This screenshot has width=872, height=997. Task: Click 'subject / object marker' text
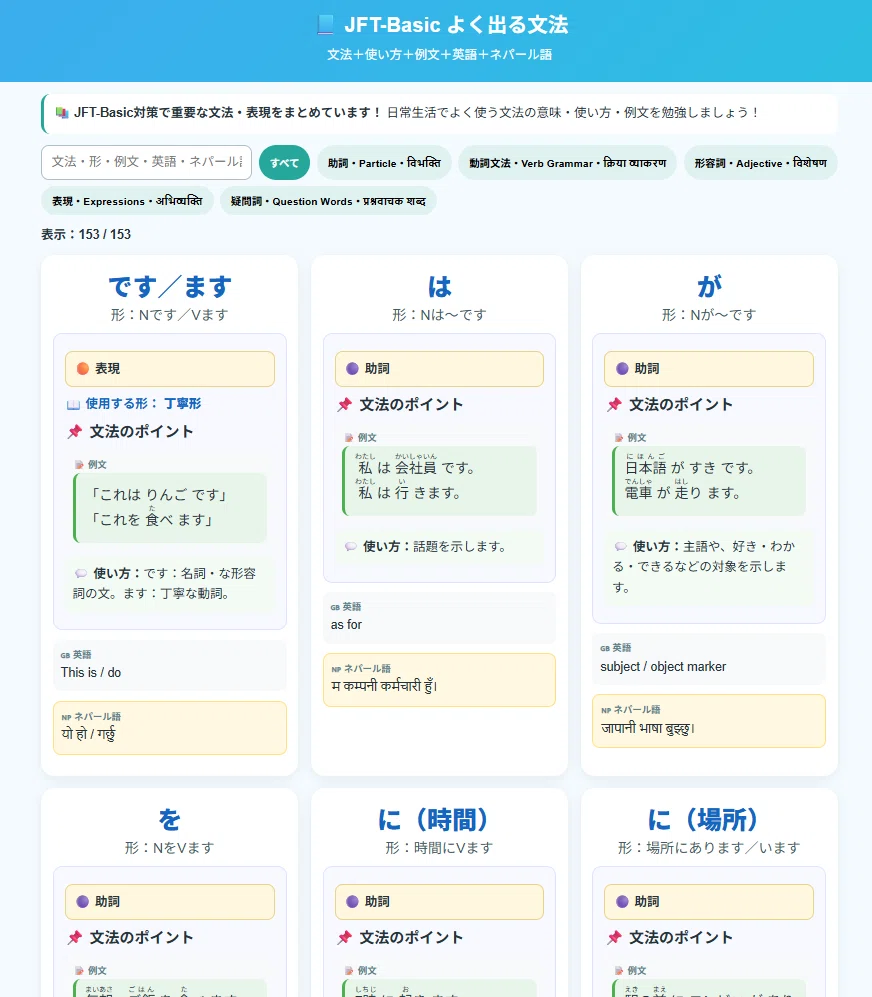[663, 667]
